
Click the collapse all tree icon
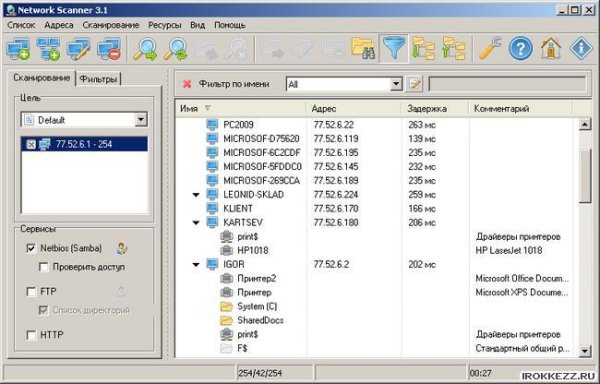click(453, 49)
